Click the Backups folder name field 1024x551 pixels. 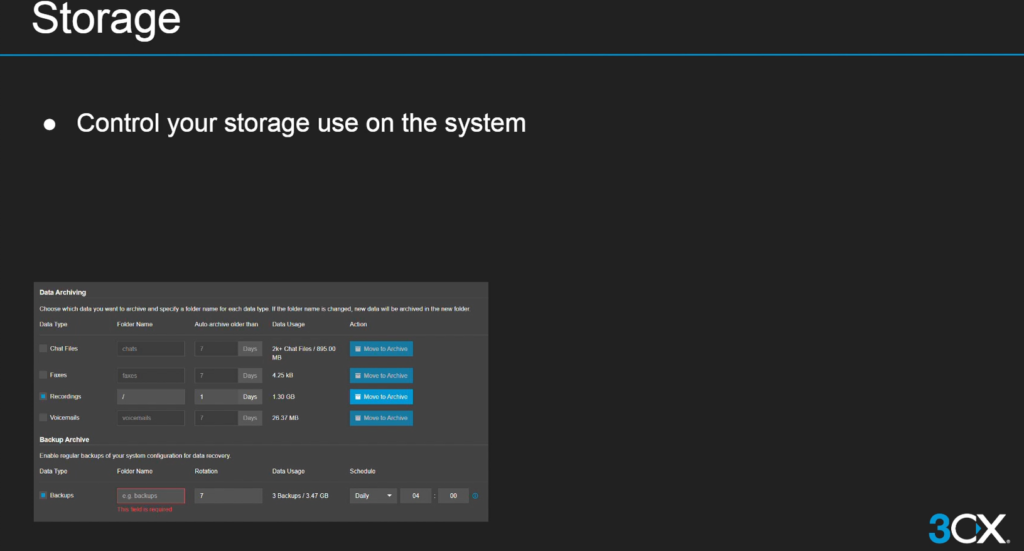[151, 496]
